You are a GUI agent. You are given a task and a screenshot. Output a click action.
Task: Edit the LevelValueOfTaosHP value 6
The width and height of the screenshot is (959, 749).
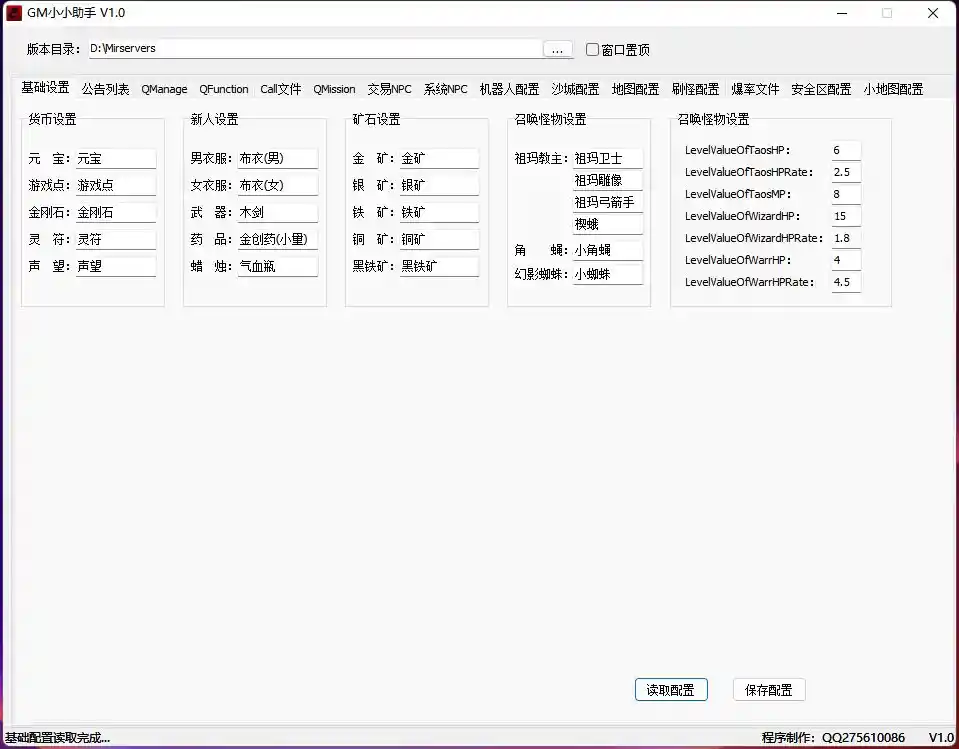pos(846,150)
